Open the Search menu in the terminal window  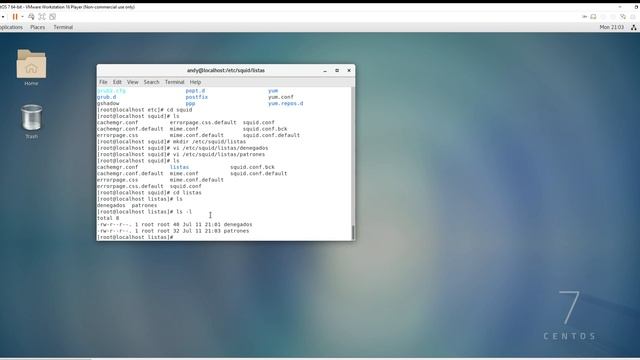click(x=151, y=82)
